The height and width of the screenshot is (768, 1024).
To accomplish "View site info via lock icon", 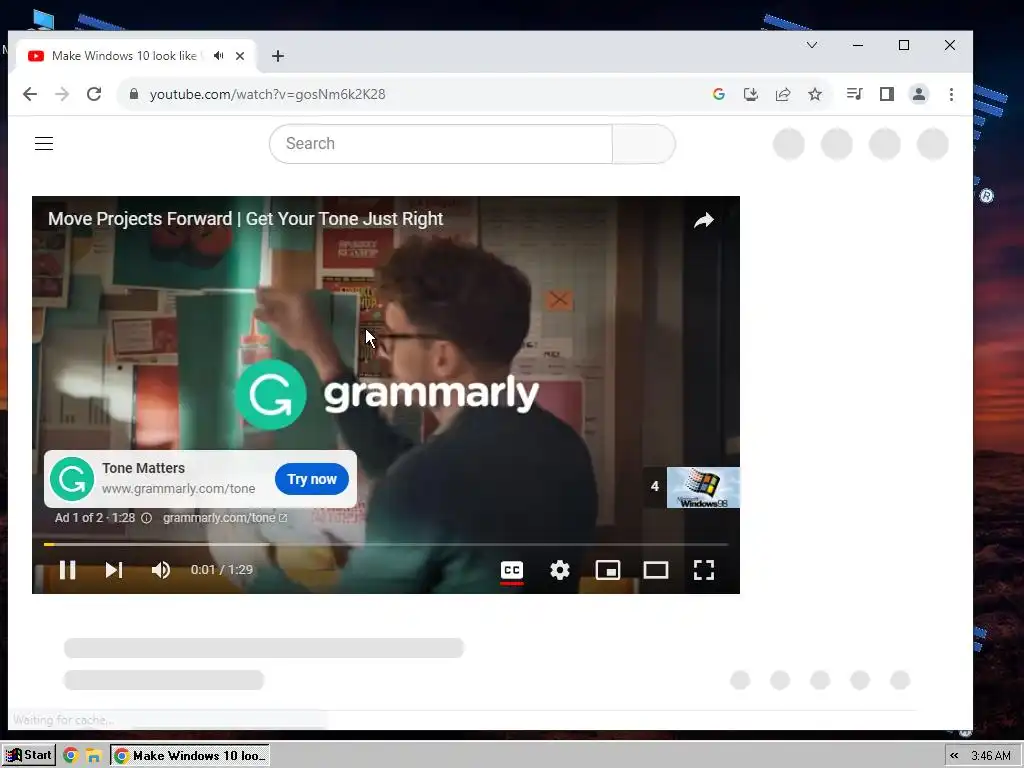I will pos(134,94).
